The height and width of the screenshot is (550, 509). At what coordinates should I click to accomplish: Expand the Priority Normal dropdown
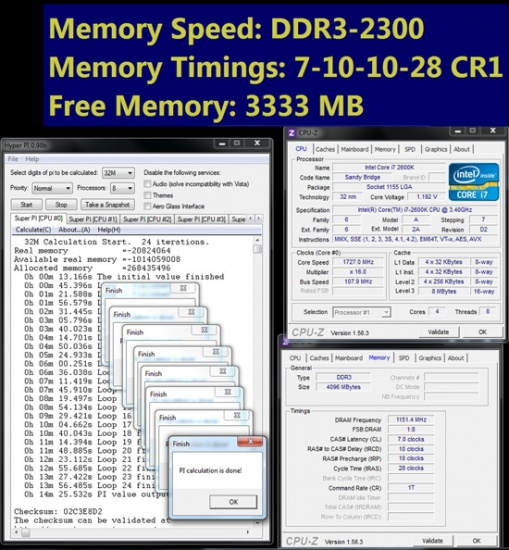(x=52, y=188)
